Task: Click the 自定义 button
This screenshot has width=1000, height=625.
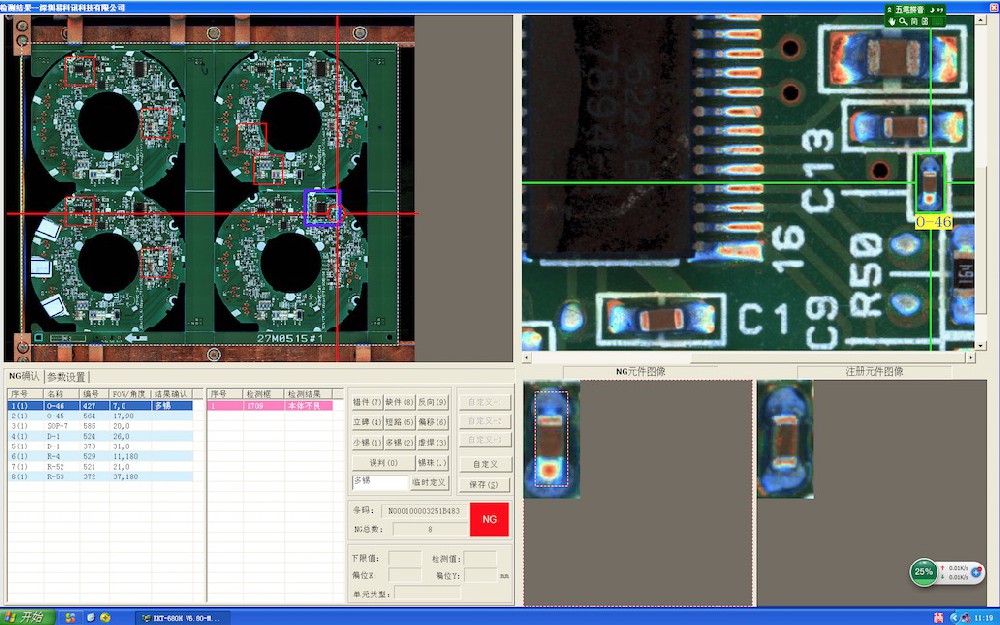Action: [x=485, y=464]
